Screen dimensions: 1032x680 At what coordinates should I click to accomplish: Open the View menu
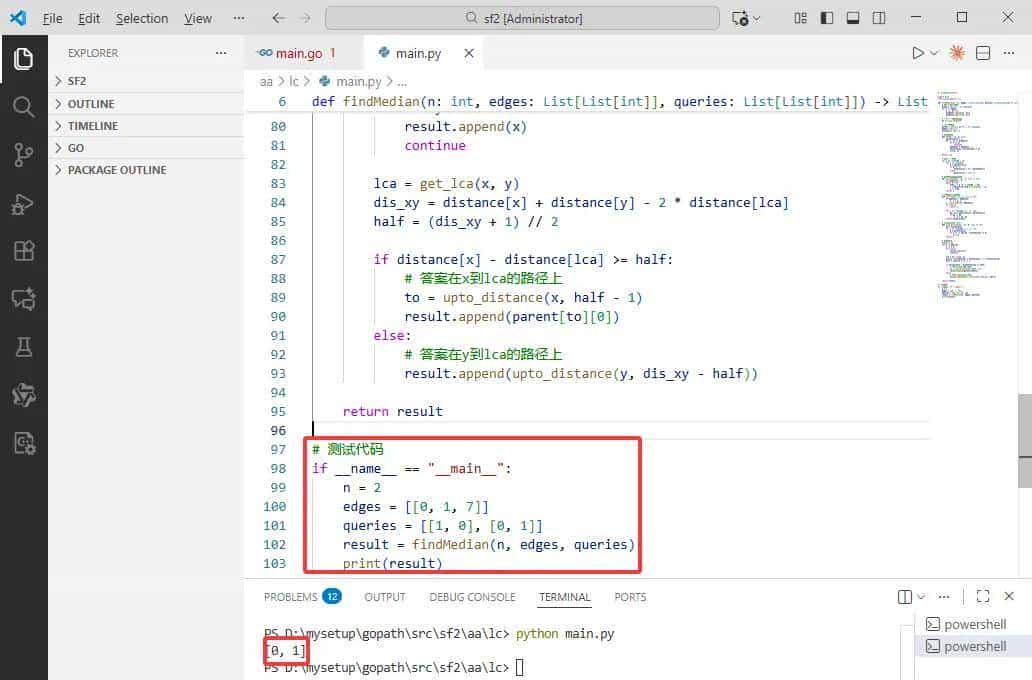coord(197,18)
